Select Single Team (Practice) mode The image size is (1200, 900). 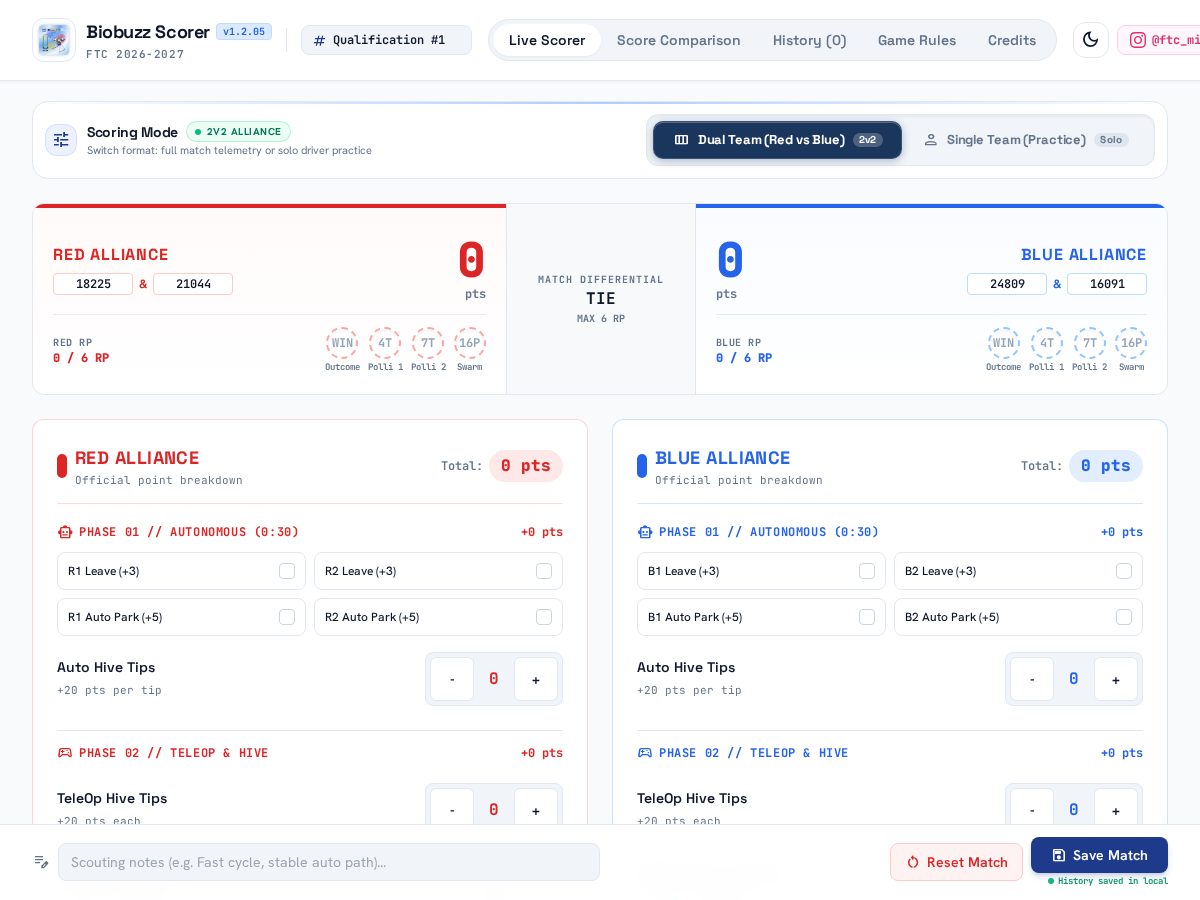[1026, 140]
